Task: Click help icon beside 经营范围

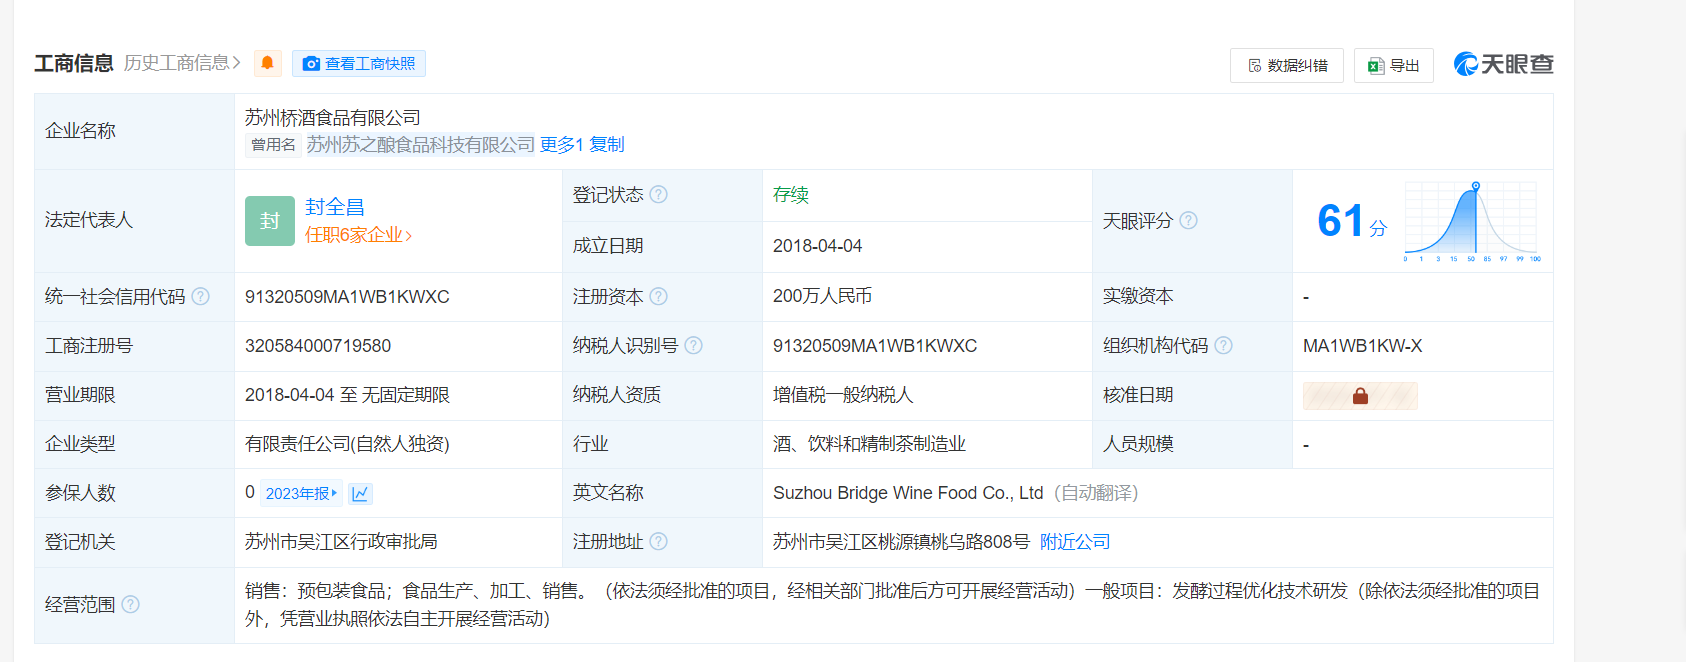Action: (130, 605)
